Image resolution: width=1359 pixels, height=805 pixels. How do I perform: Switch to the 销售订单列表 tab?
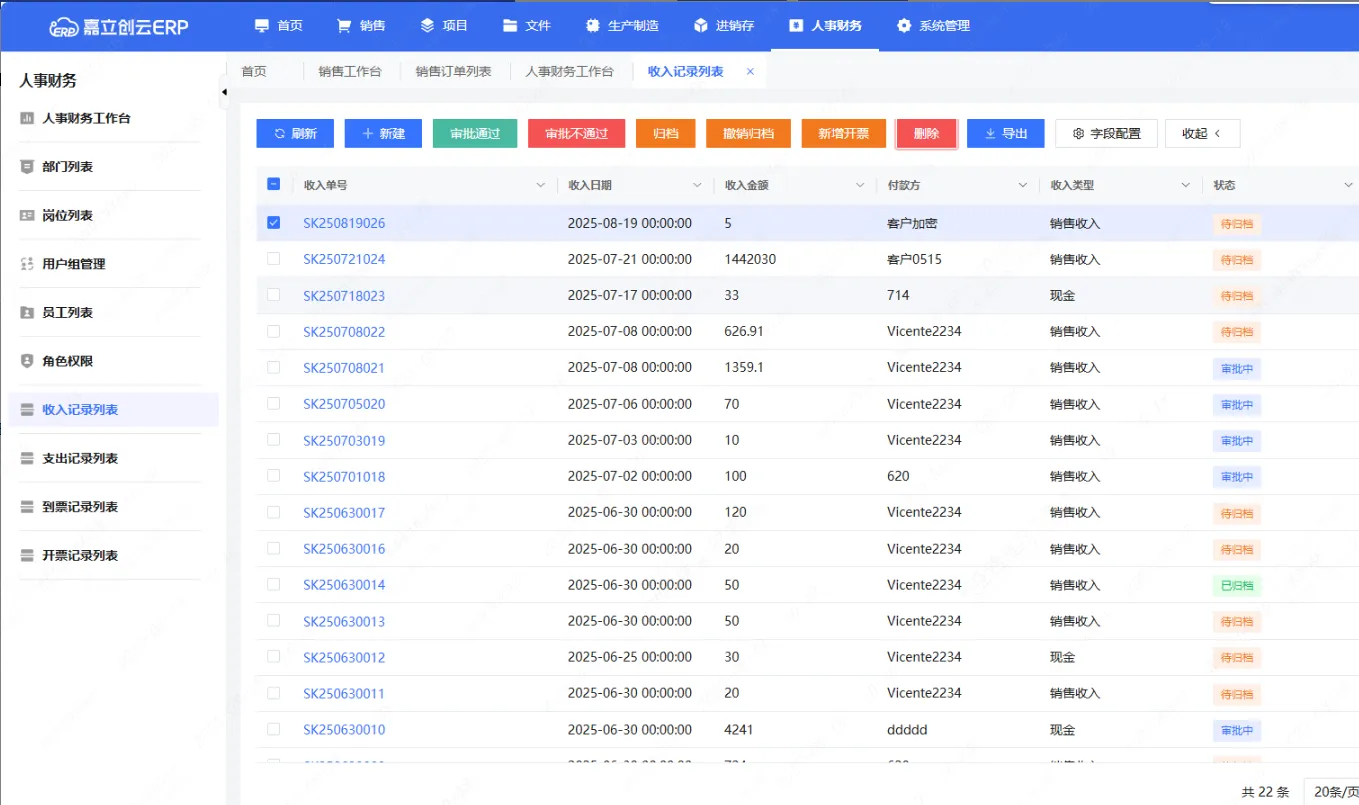tap(453, 72)
